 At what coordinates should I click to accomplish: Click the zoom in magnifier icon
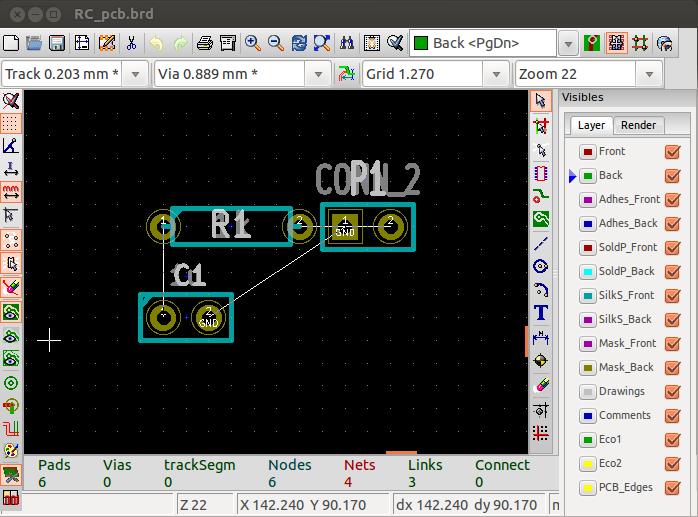click(x=252, y=43)
